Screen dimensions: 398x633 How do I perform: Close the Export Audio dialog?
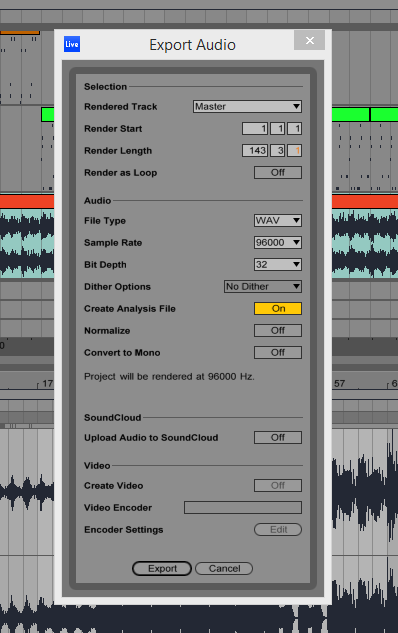pos(310,40)
